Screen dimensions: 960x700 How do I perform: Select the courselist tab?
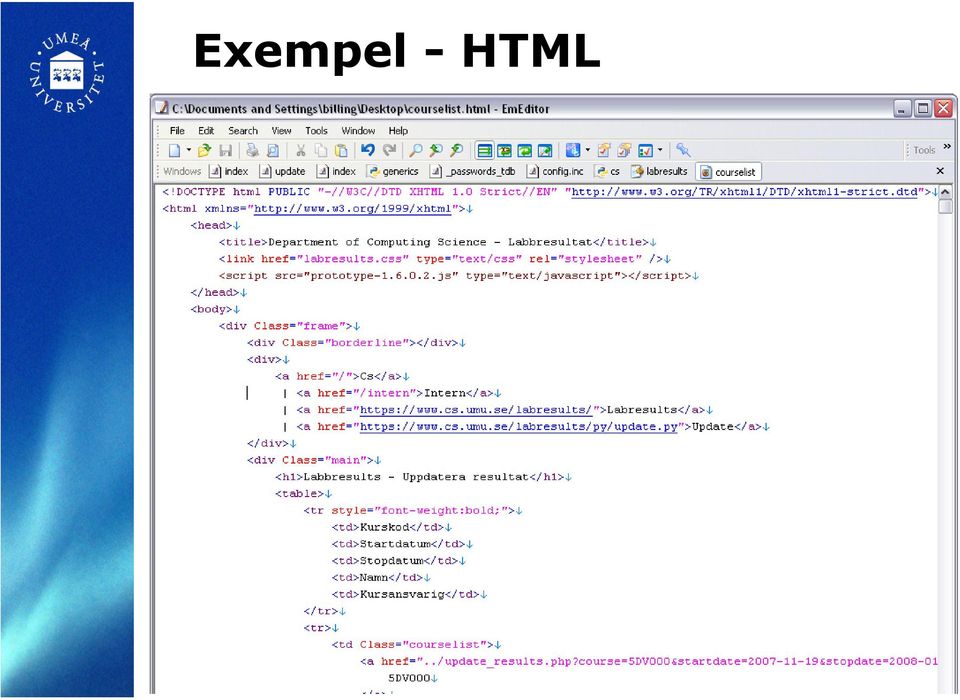pos(729,172)
